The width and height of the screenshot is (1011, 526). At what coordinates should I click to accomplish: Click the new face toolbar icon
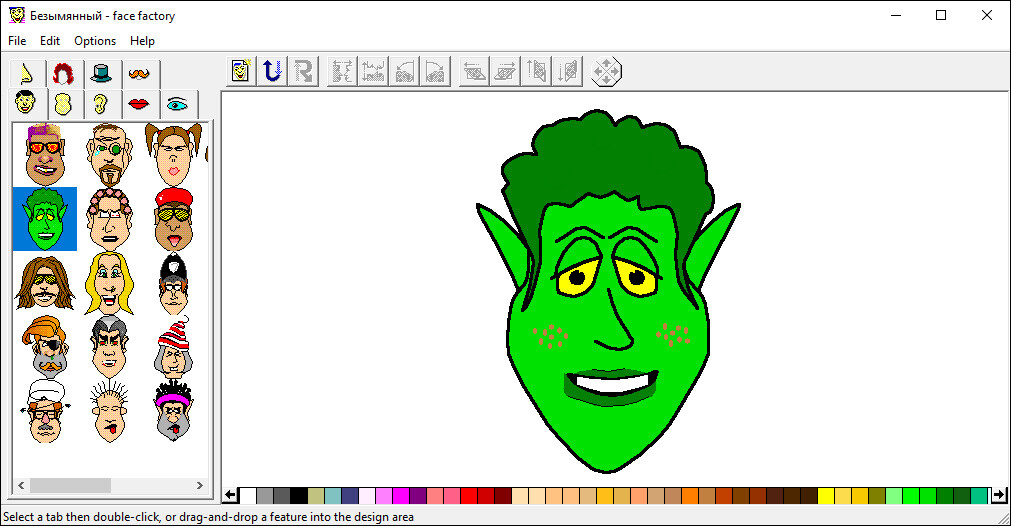coord(240,71)
